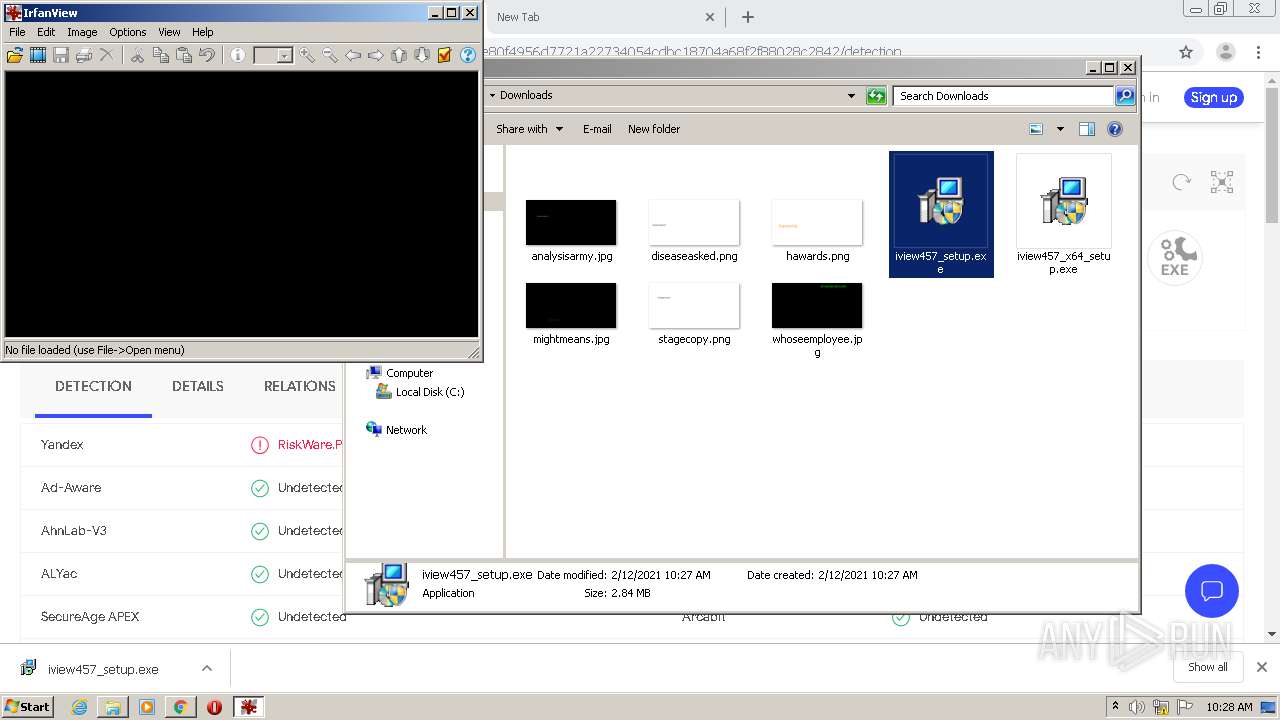The width and height of the screenshot is (1280, 720).
Task: Open the Share with dropdown
Action: (530, 129)
